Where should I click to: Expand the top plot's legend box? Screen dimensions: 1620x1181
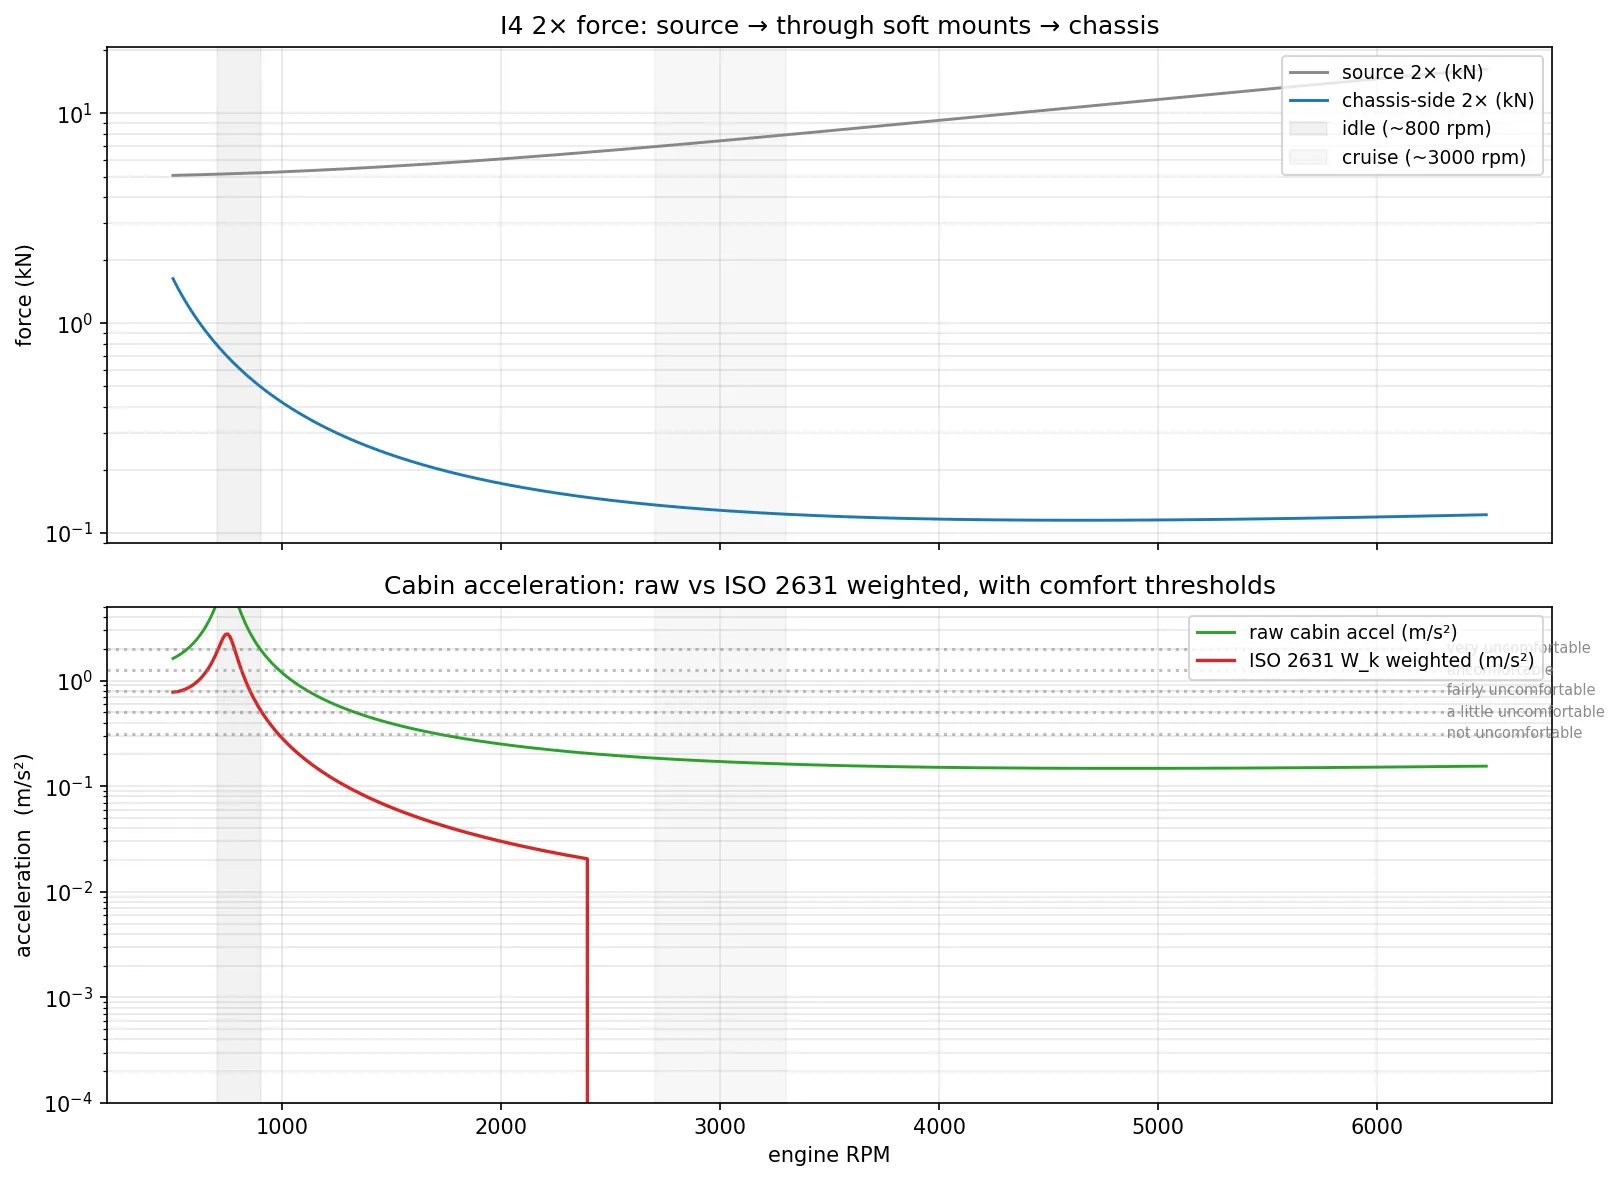(1411, 113)
